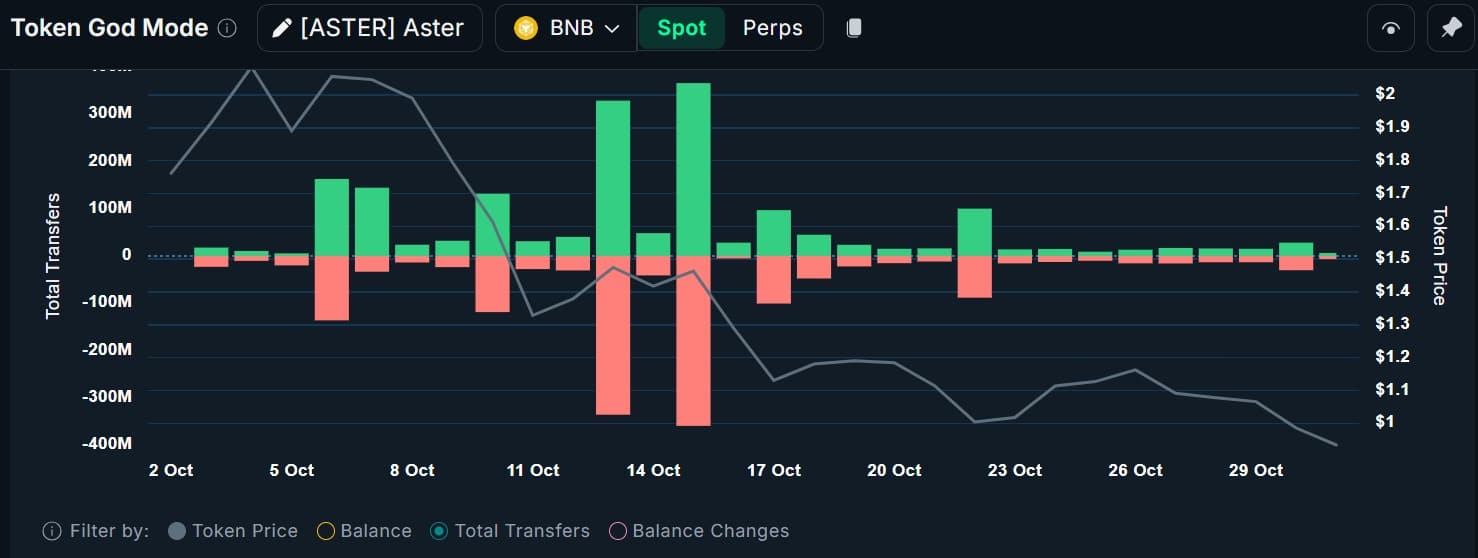The image size is (1478, 558).
Task: Click the green bar near 22 Oct
Action: (974, 232)
